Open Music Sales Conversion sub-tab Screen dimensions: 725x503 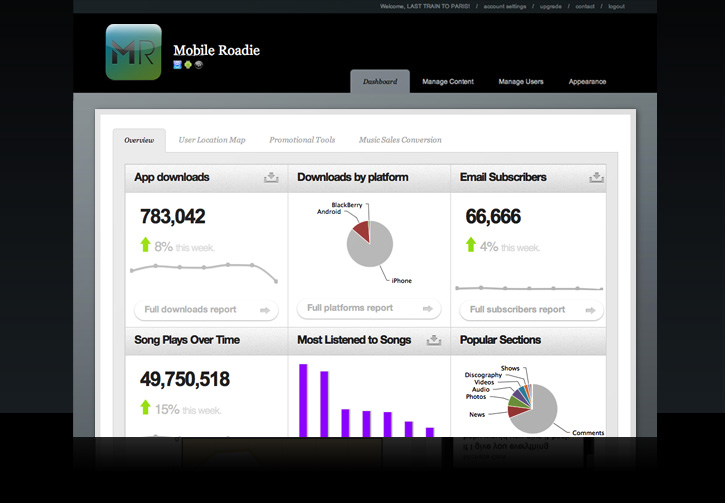click(x=400, y=140)
